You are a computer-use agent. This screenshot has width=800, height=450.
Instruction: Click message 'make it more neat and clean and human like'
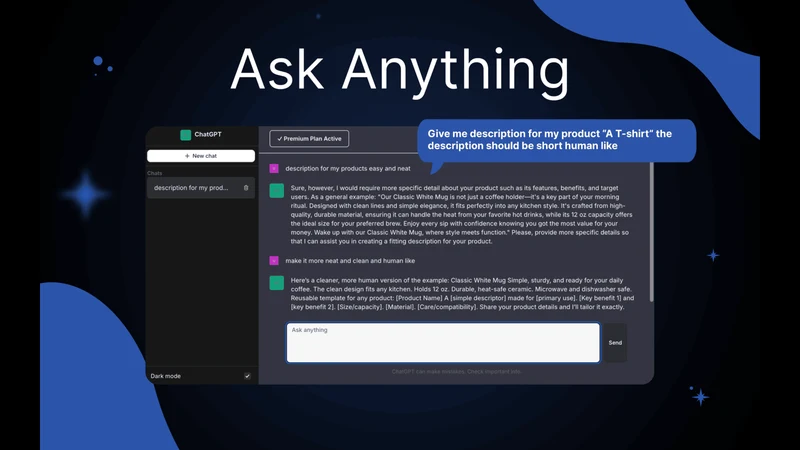(350, 261)
